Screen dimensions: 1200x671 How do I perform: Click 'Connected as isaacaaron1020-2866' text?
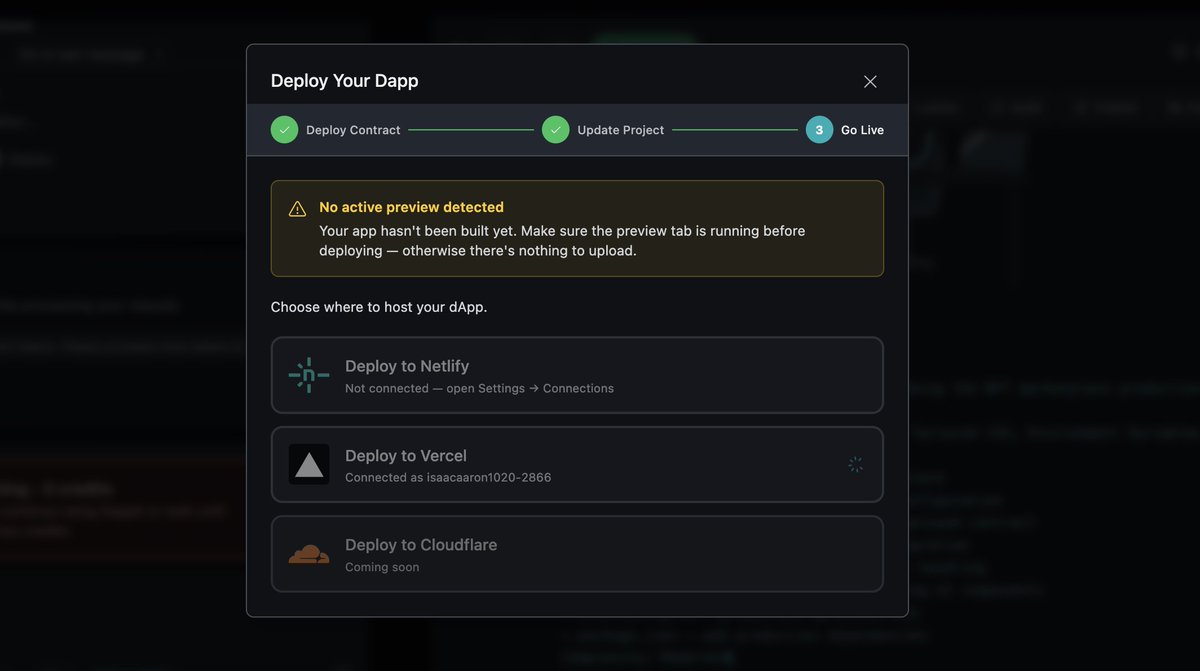448,477
